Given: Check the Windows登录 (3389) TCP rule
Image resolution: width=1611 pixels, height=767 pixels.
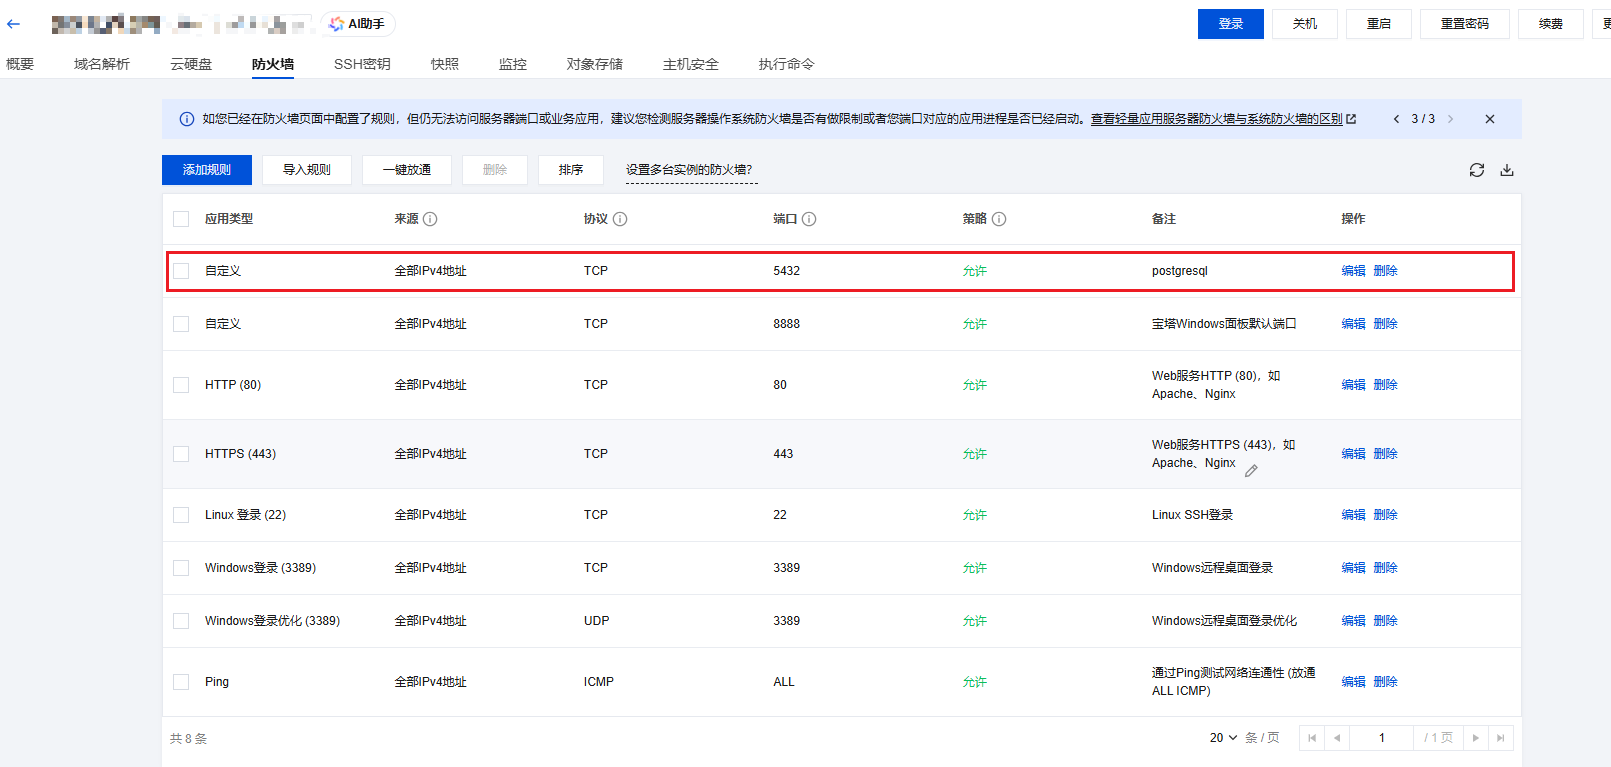Looking at the screenshot, I should (181, 568).
